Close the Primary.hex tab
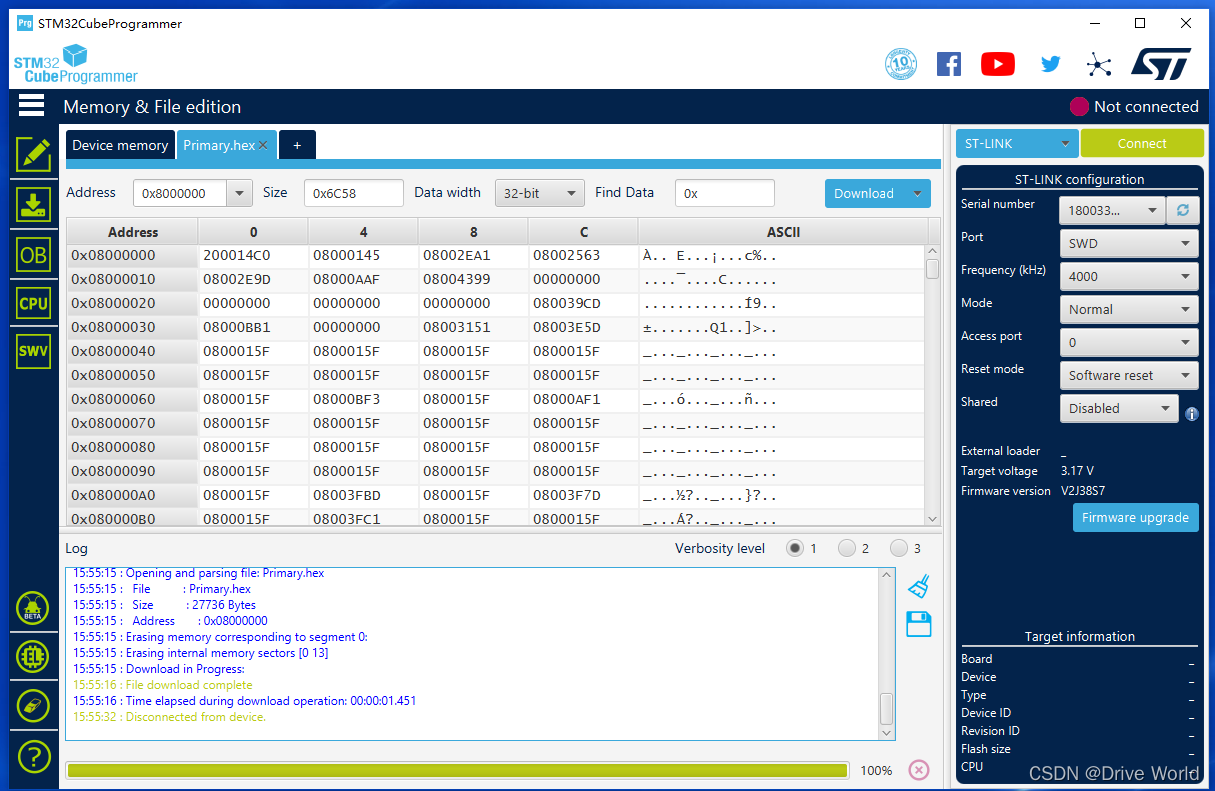1215x791 pixels. [264, 145]
